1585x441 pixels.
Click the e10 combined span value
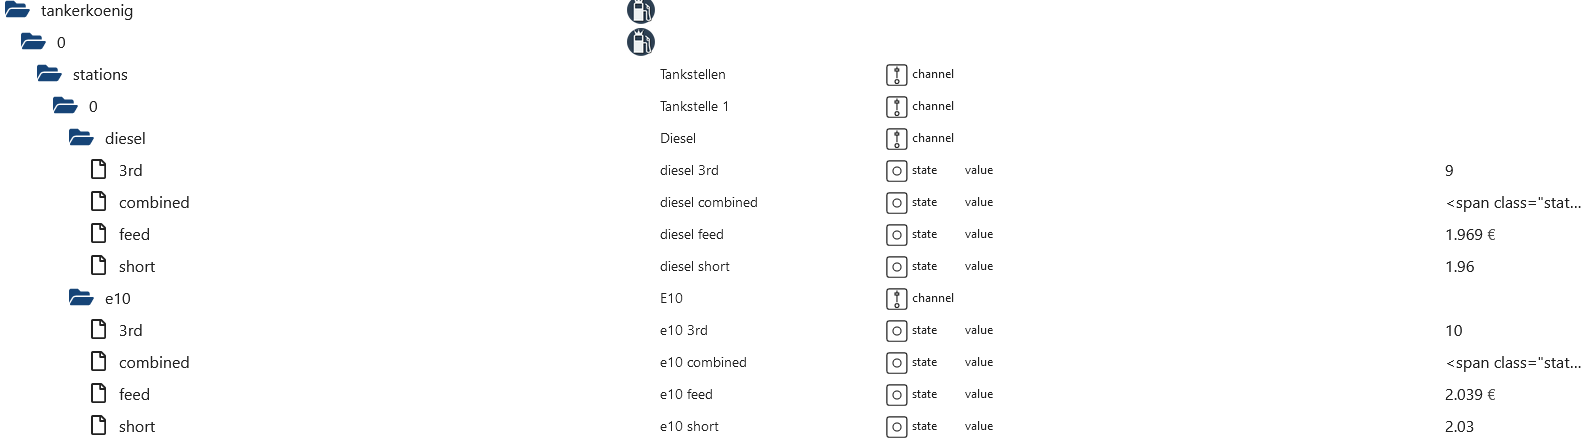click(x=1513, y=363)
